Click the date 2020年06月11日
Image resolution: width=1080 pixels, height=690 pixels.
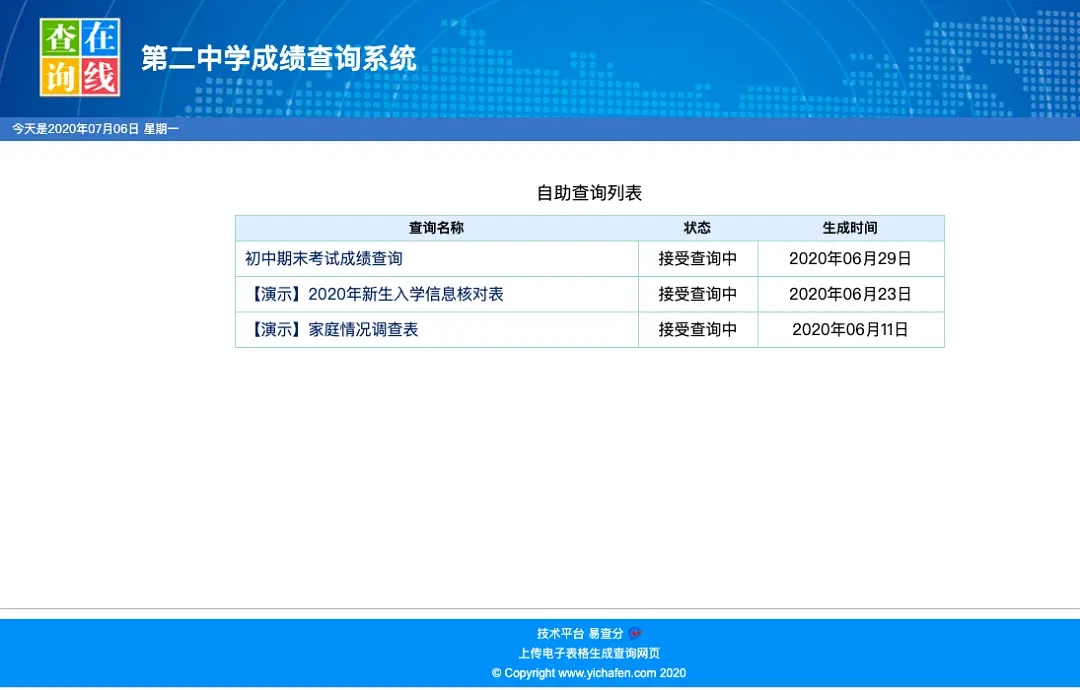pyautogui.click(x=851, y=330)
